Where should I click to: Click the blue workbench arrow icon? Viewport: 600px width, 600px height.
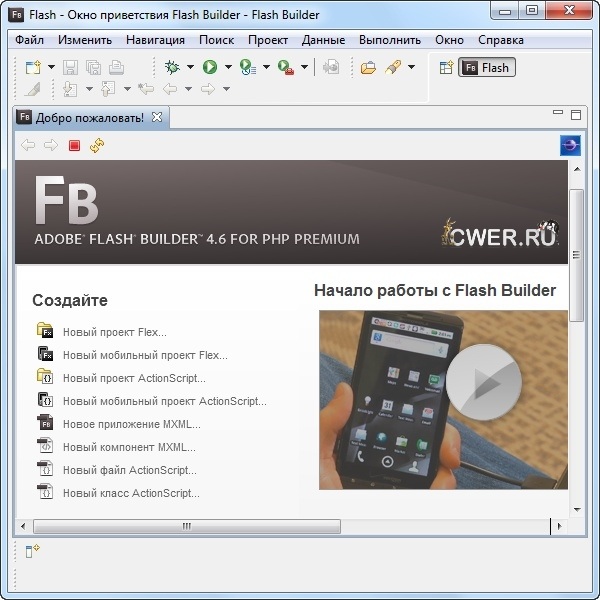pos(570,146)
